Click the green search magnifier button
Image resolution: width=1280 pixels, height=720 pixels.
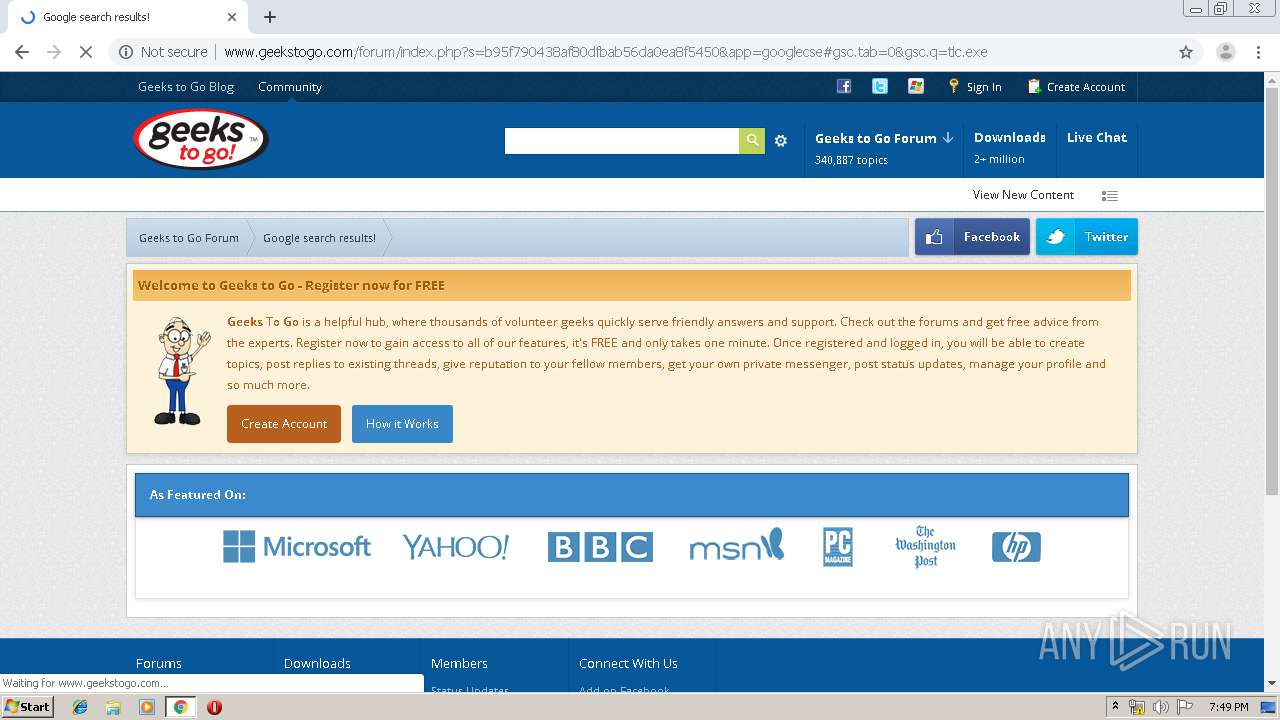pos(752,141)
